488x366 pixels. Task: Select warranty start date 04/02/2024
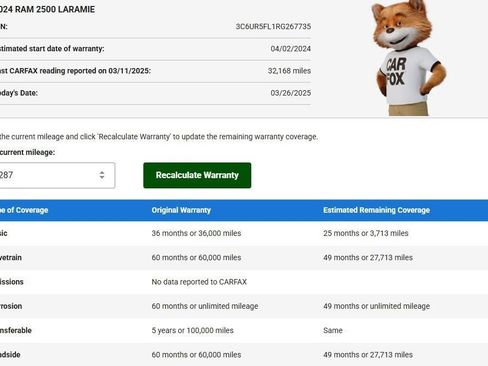pos(291,49)
